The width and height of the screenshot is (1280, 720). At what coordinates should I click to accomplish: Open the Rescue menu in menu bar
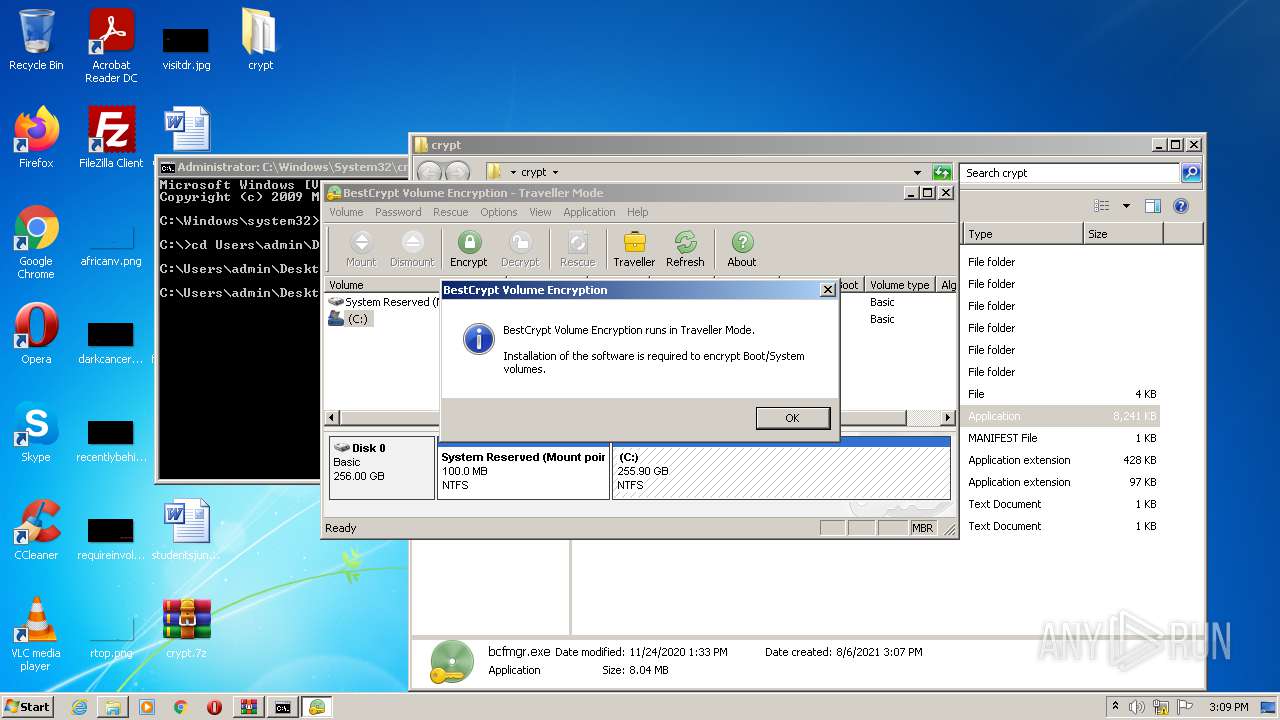450,212
